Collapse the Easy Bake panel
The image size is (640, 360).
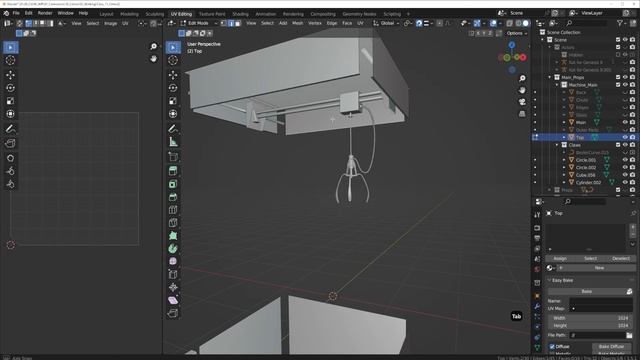tap(549, 280)
